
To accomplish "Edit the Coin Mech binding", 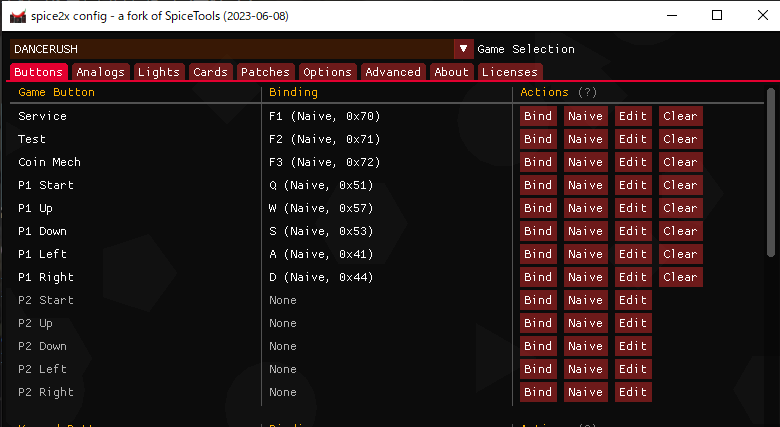I will 632,162.
